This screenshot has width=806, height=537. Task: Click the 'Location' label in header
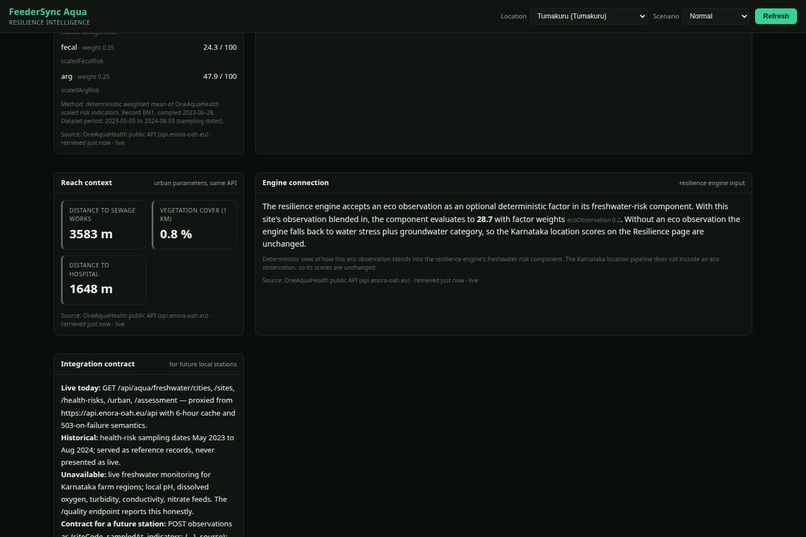coord(514,16)
